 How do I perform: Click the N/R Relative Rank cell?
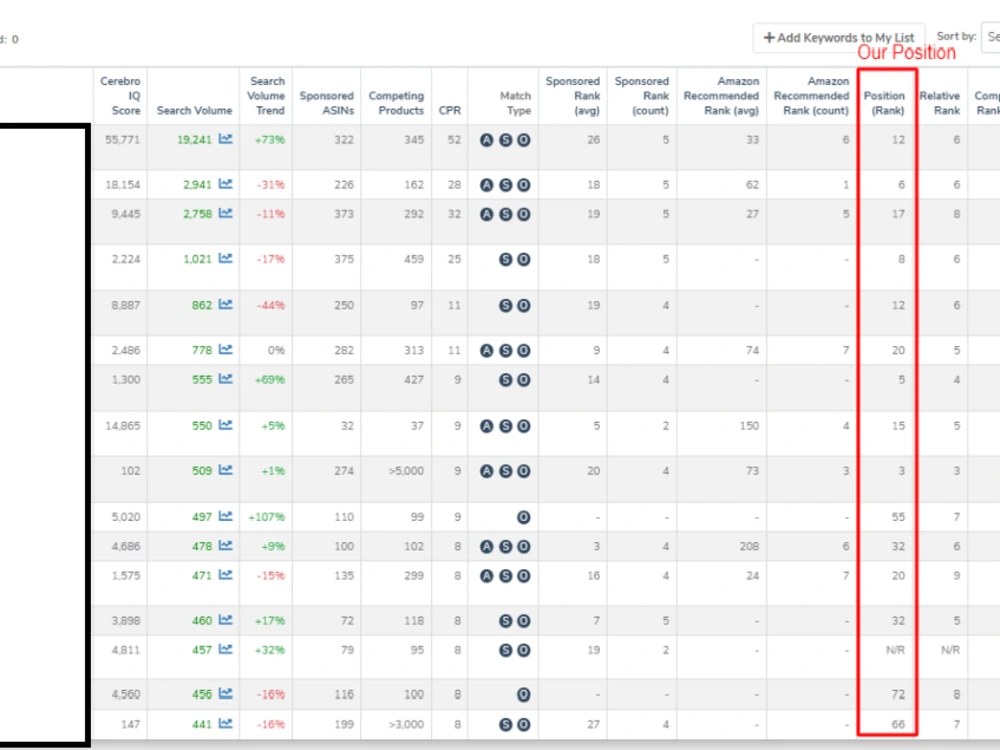pos(950,650)
